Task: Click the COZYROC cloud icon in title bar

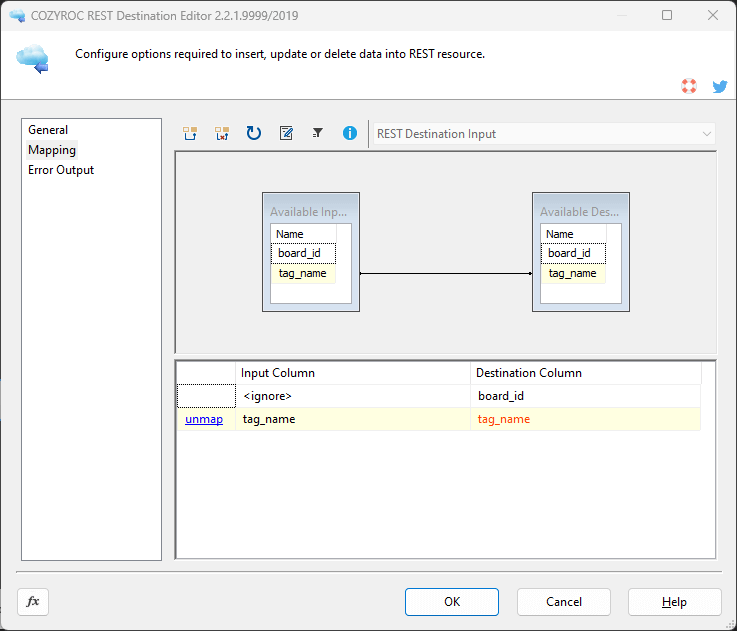Action: point(17,16)
